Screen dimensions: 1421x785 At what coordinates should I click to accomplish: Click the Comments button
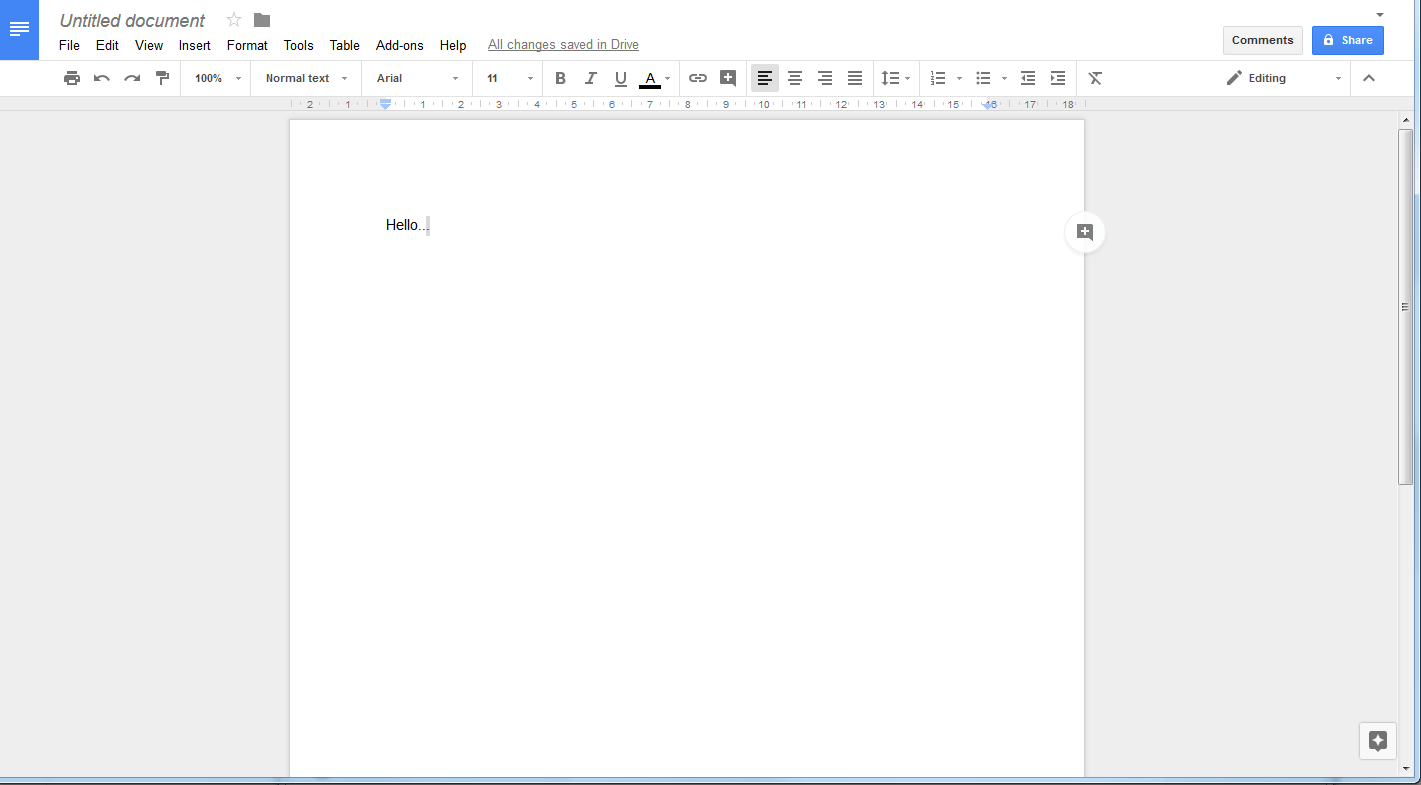pyautogui.click(x=1262, y=40)
